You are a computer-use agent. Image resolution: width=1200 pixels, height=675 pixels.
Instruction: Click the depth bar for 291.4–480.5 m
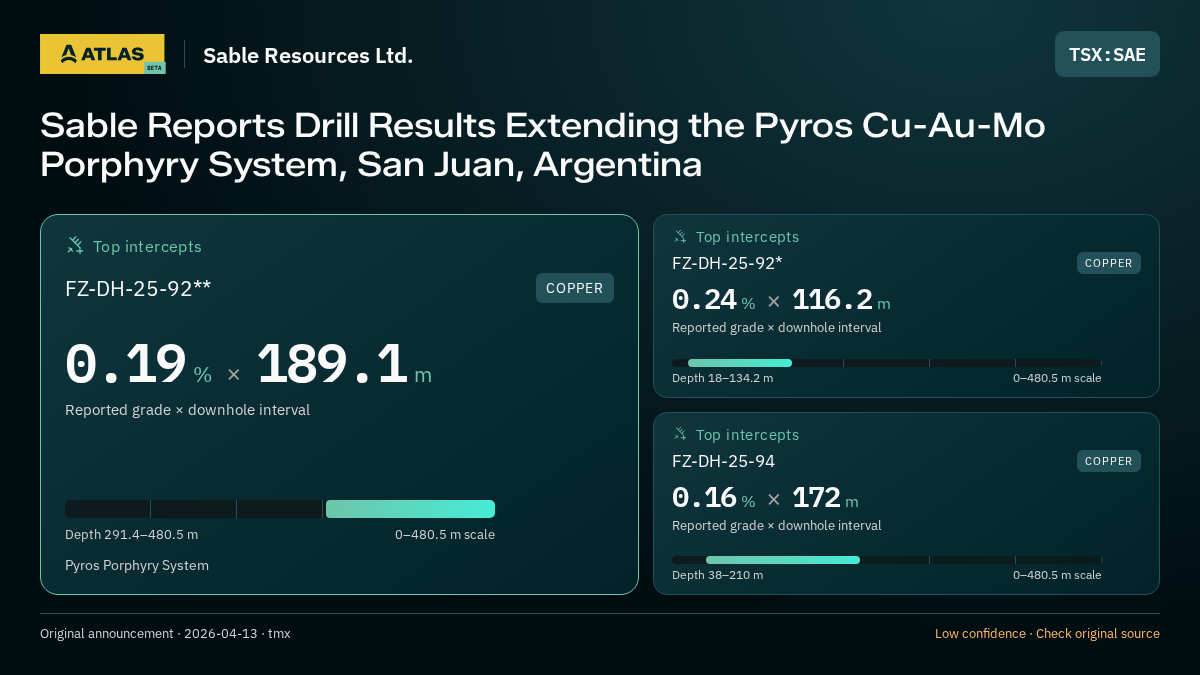280,509
